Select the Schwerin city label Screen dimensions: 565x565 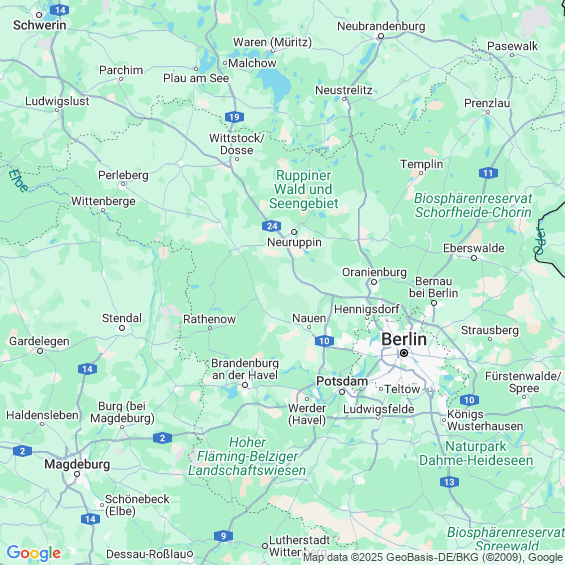40,25
